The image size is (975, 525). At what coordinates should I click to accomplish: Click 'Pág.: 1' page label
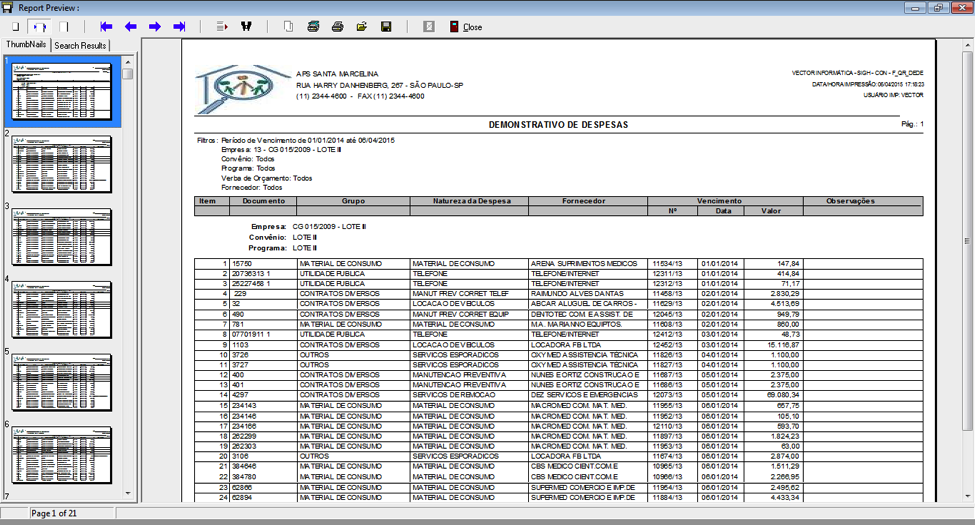point(912,124)
